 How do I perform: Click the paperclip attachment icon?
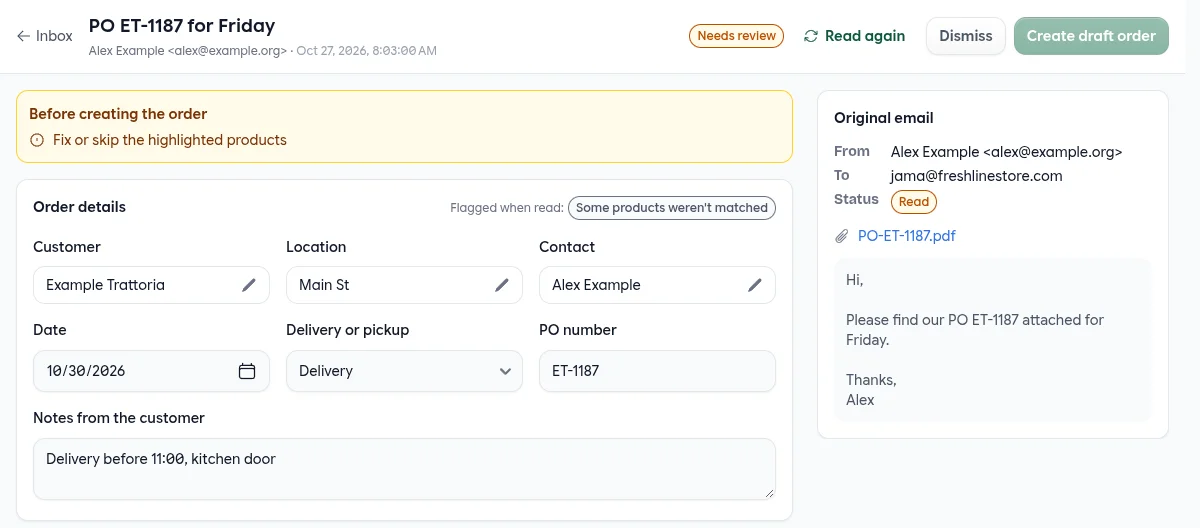[842, 236]
